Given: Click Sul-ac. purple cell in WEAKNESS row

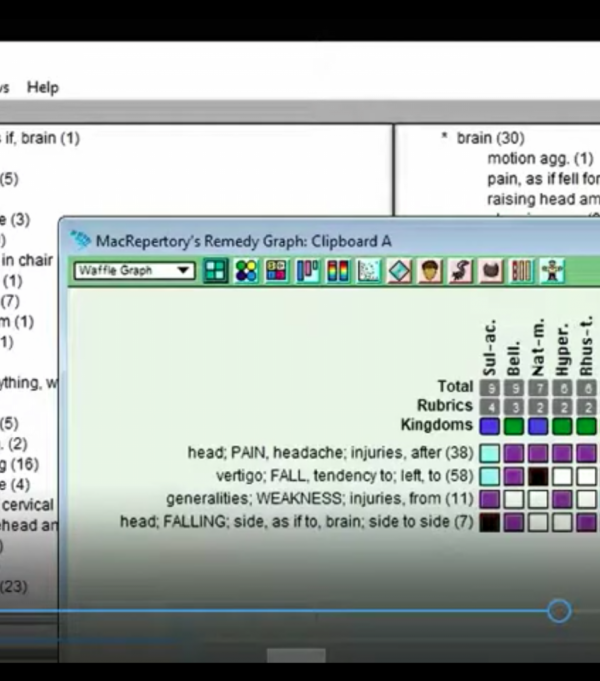Looking at the screenshot, I should [490, 499].
